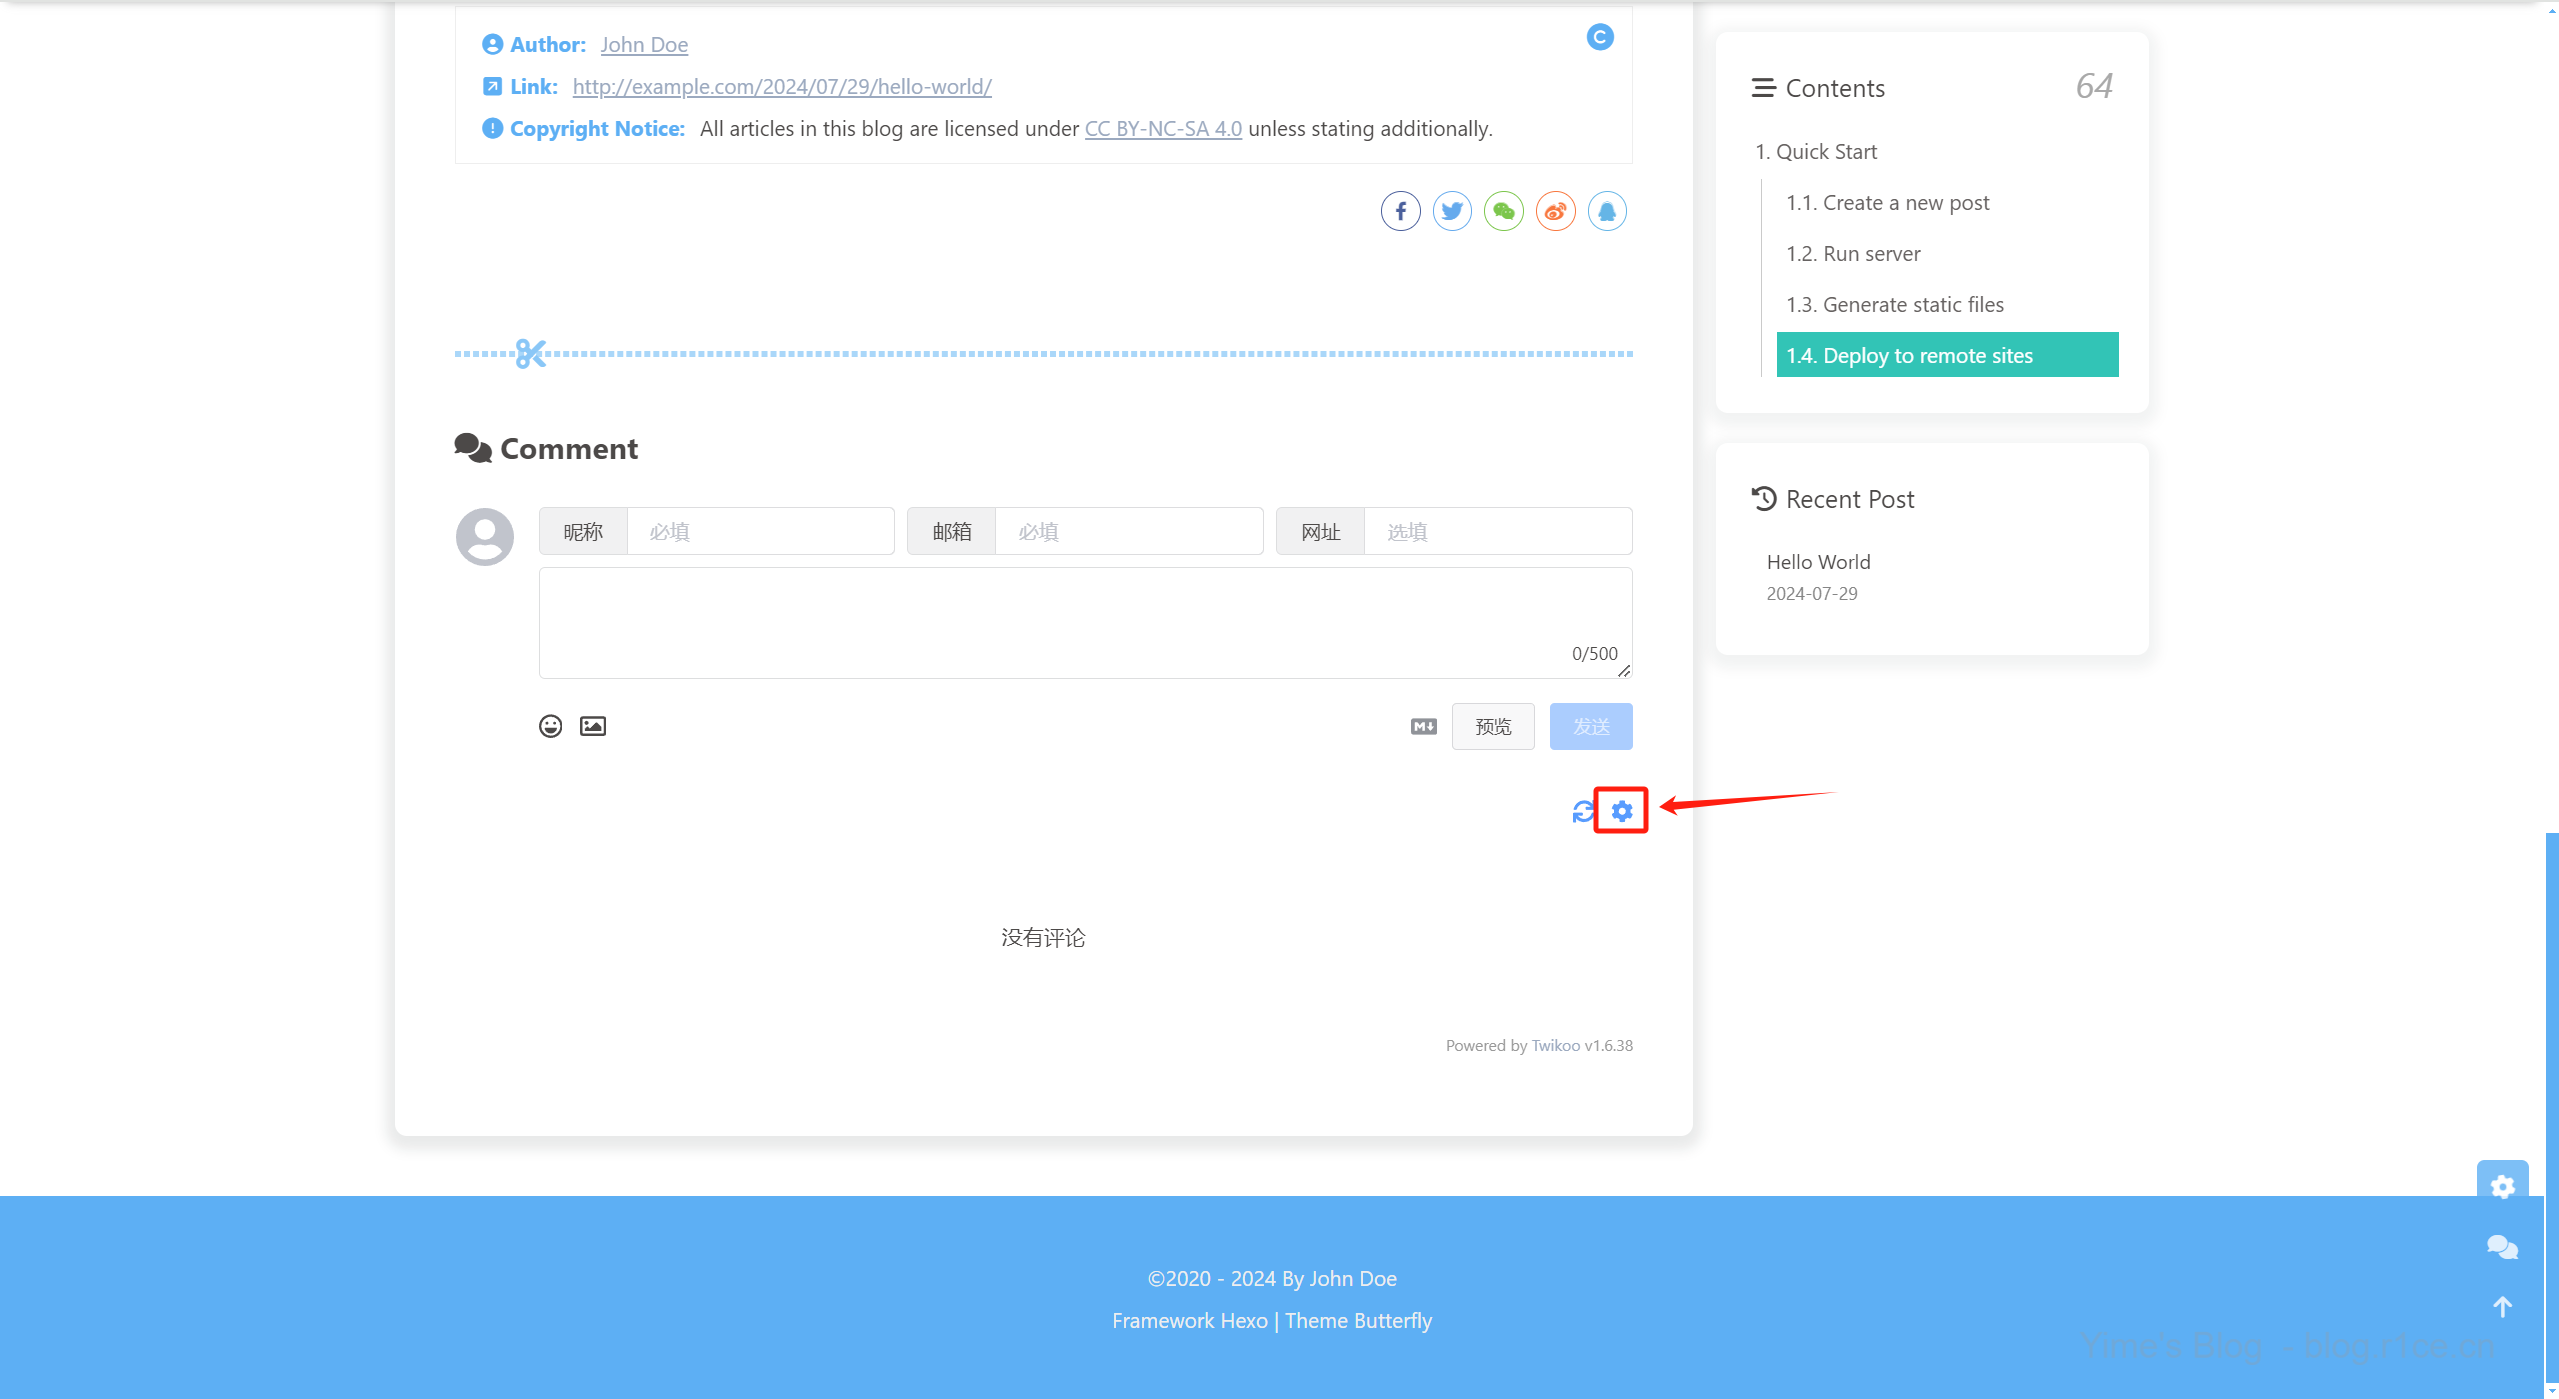Jump to comments via chat bubble button
The height and width of the screenshot is (1399, 2559).
[2502, 1246]
